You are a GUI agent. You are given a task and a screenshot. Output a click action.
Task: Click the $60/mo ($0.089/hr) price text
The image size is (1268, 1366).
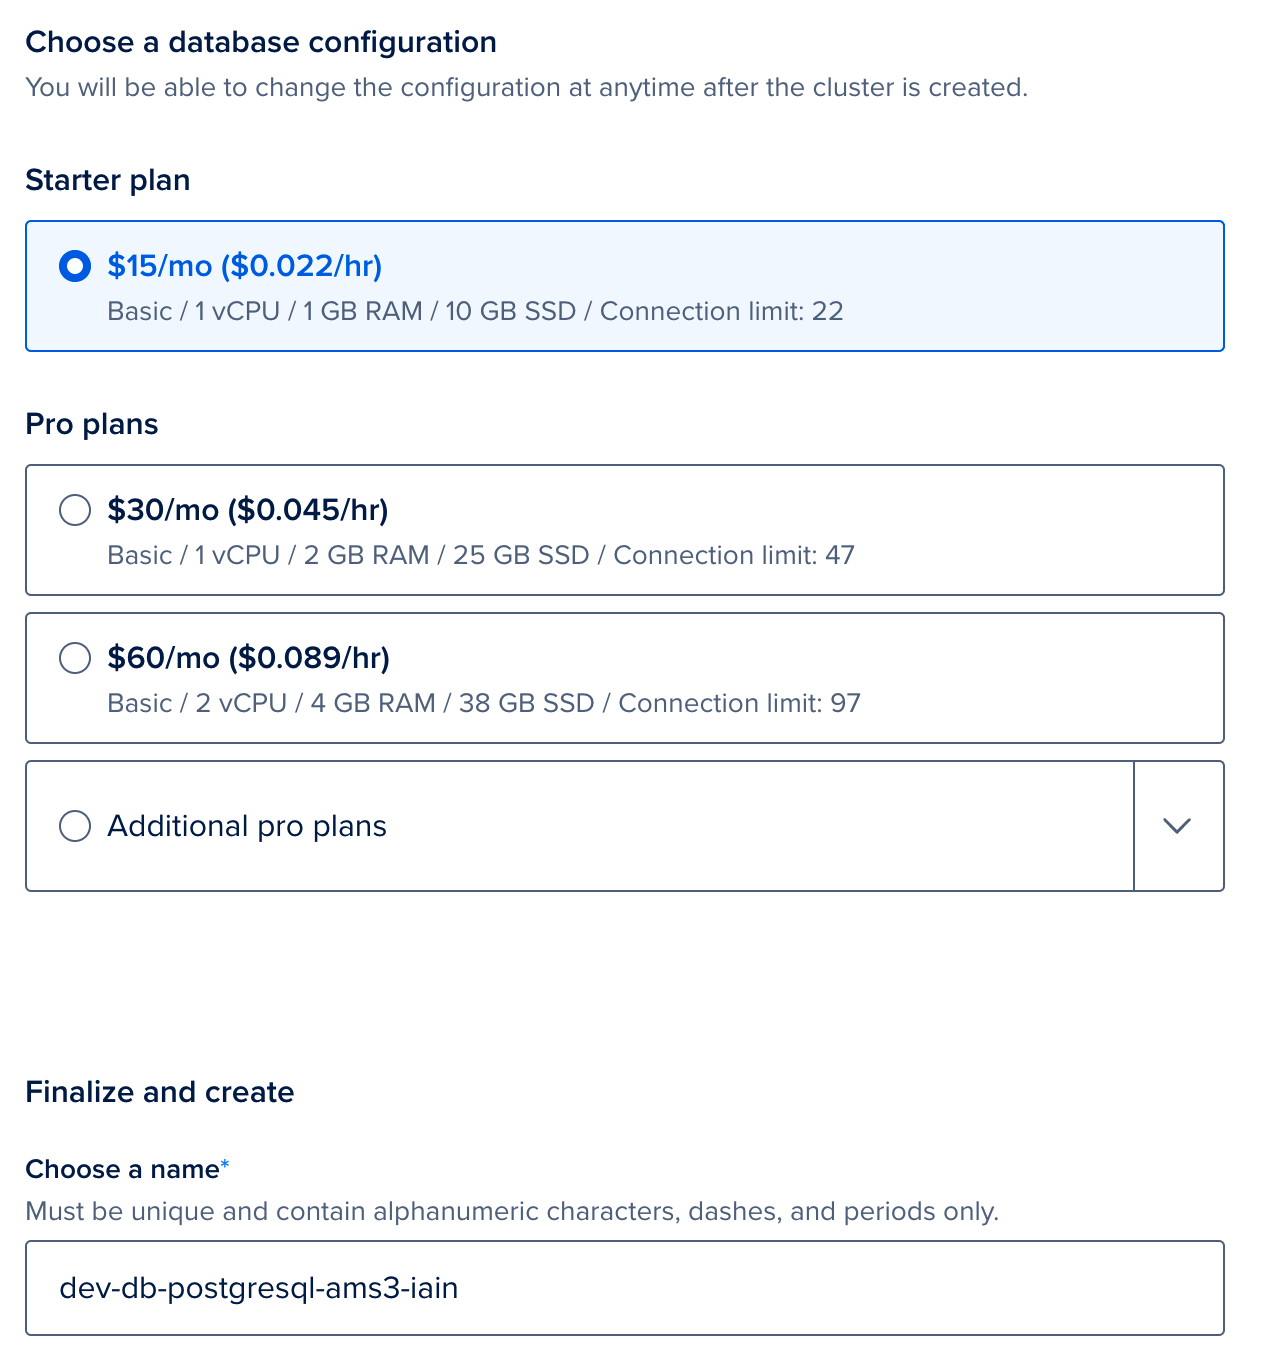point(249,658)
